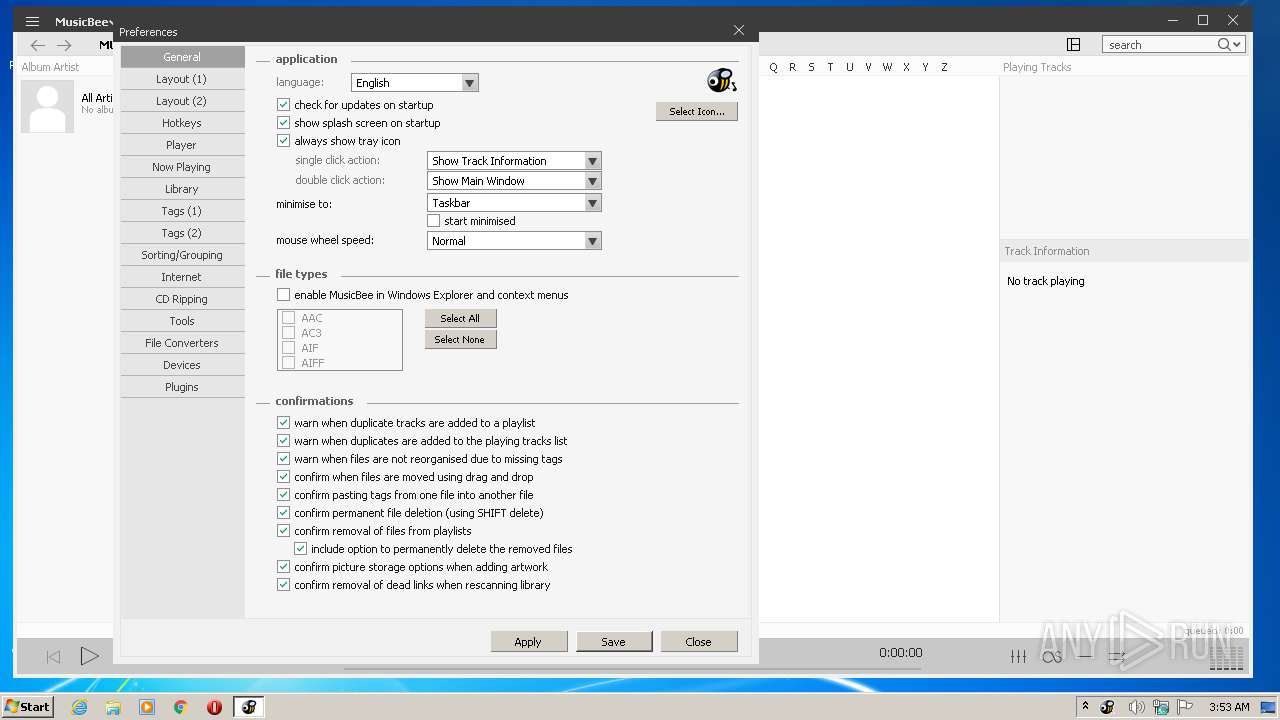The image size is (1280, 720).
Task: Click MusicBee tray icon
Action: (1107, 707)
